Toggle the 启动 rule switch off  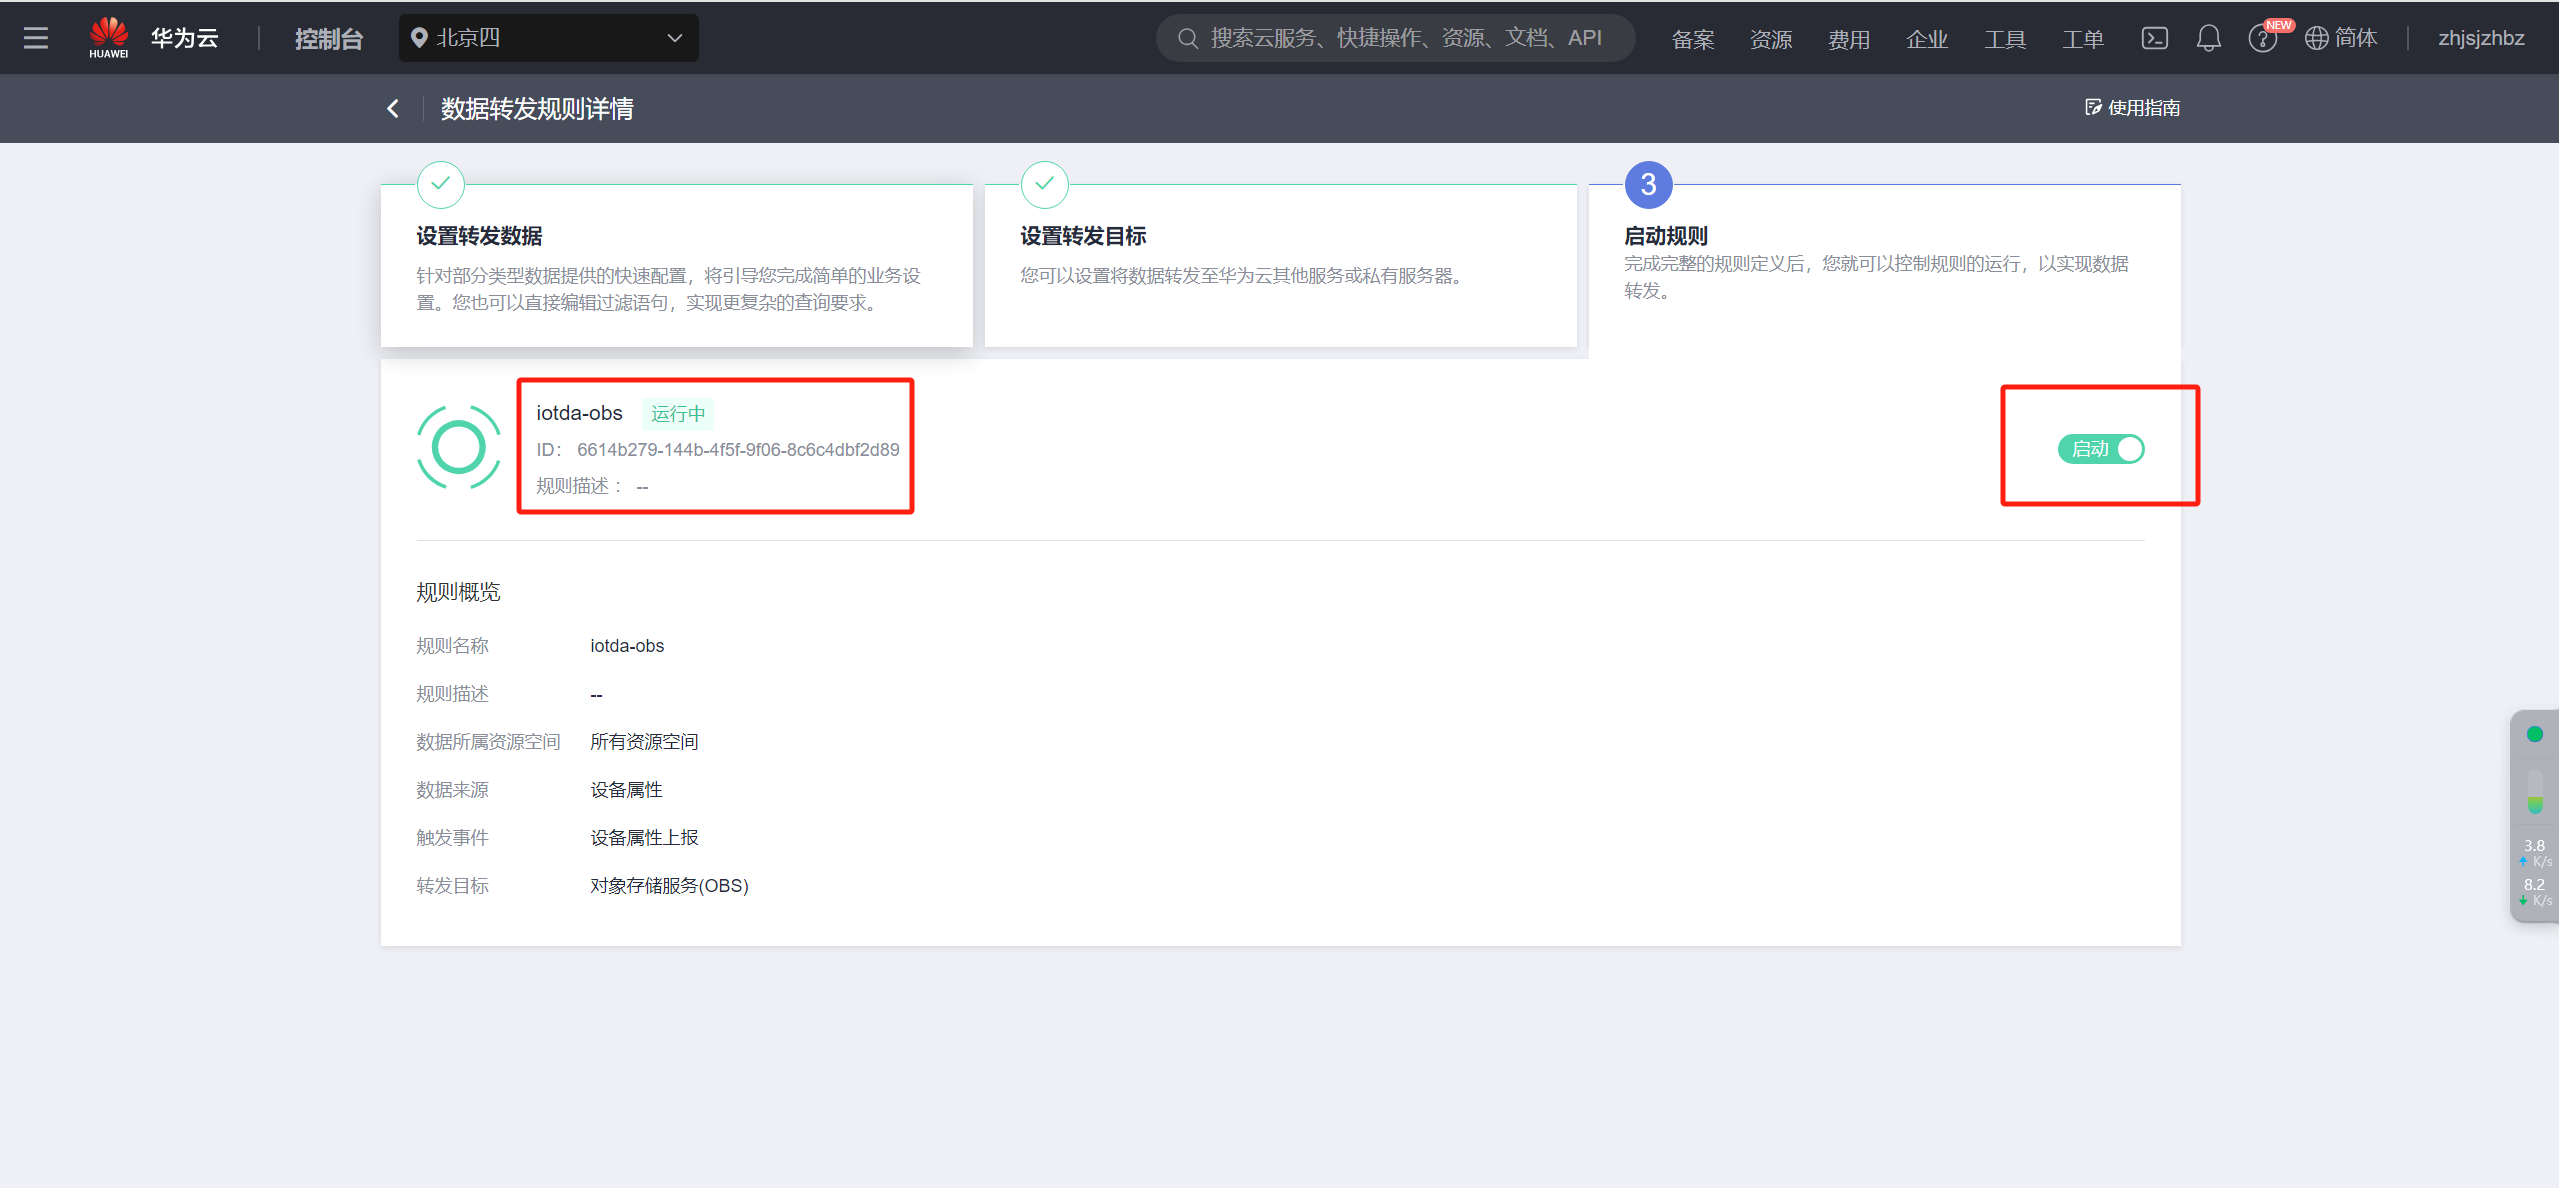(x=2100, y=449)
